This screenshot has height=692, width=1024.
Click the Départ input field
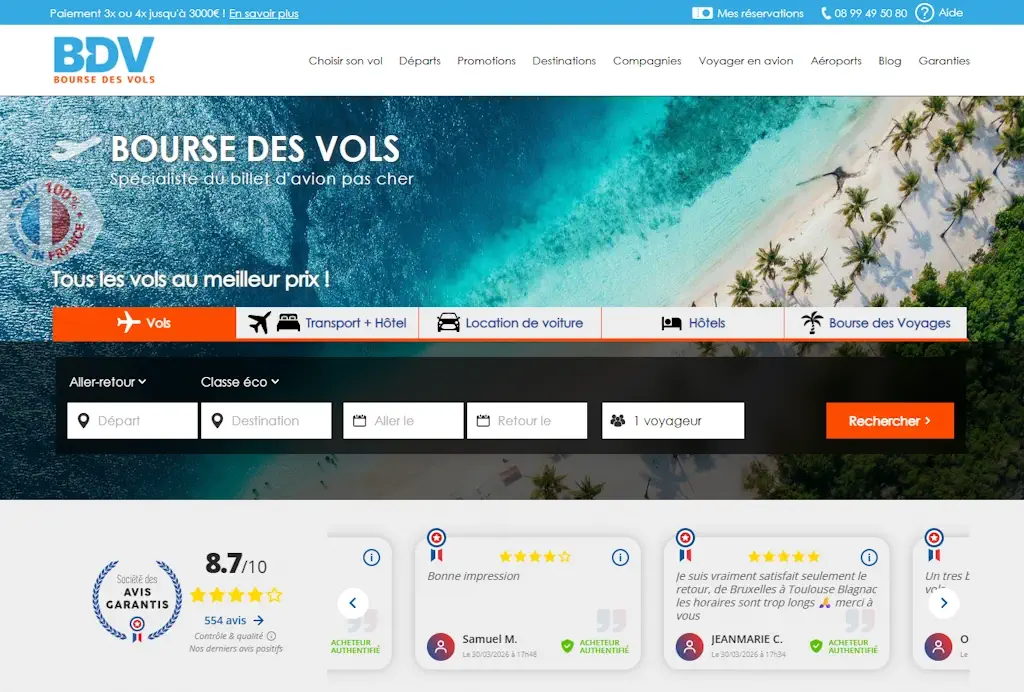[x=133, y=420]
